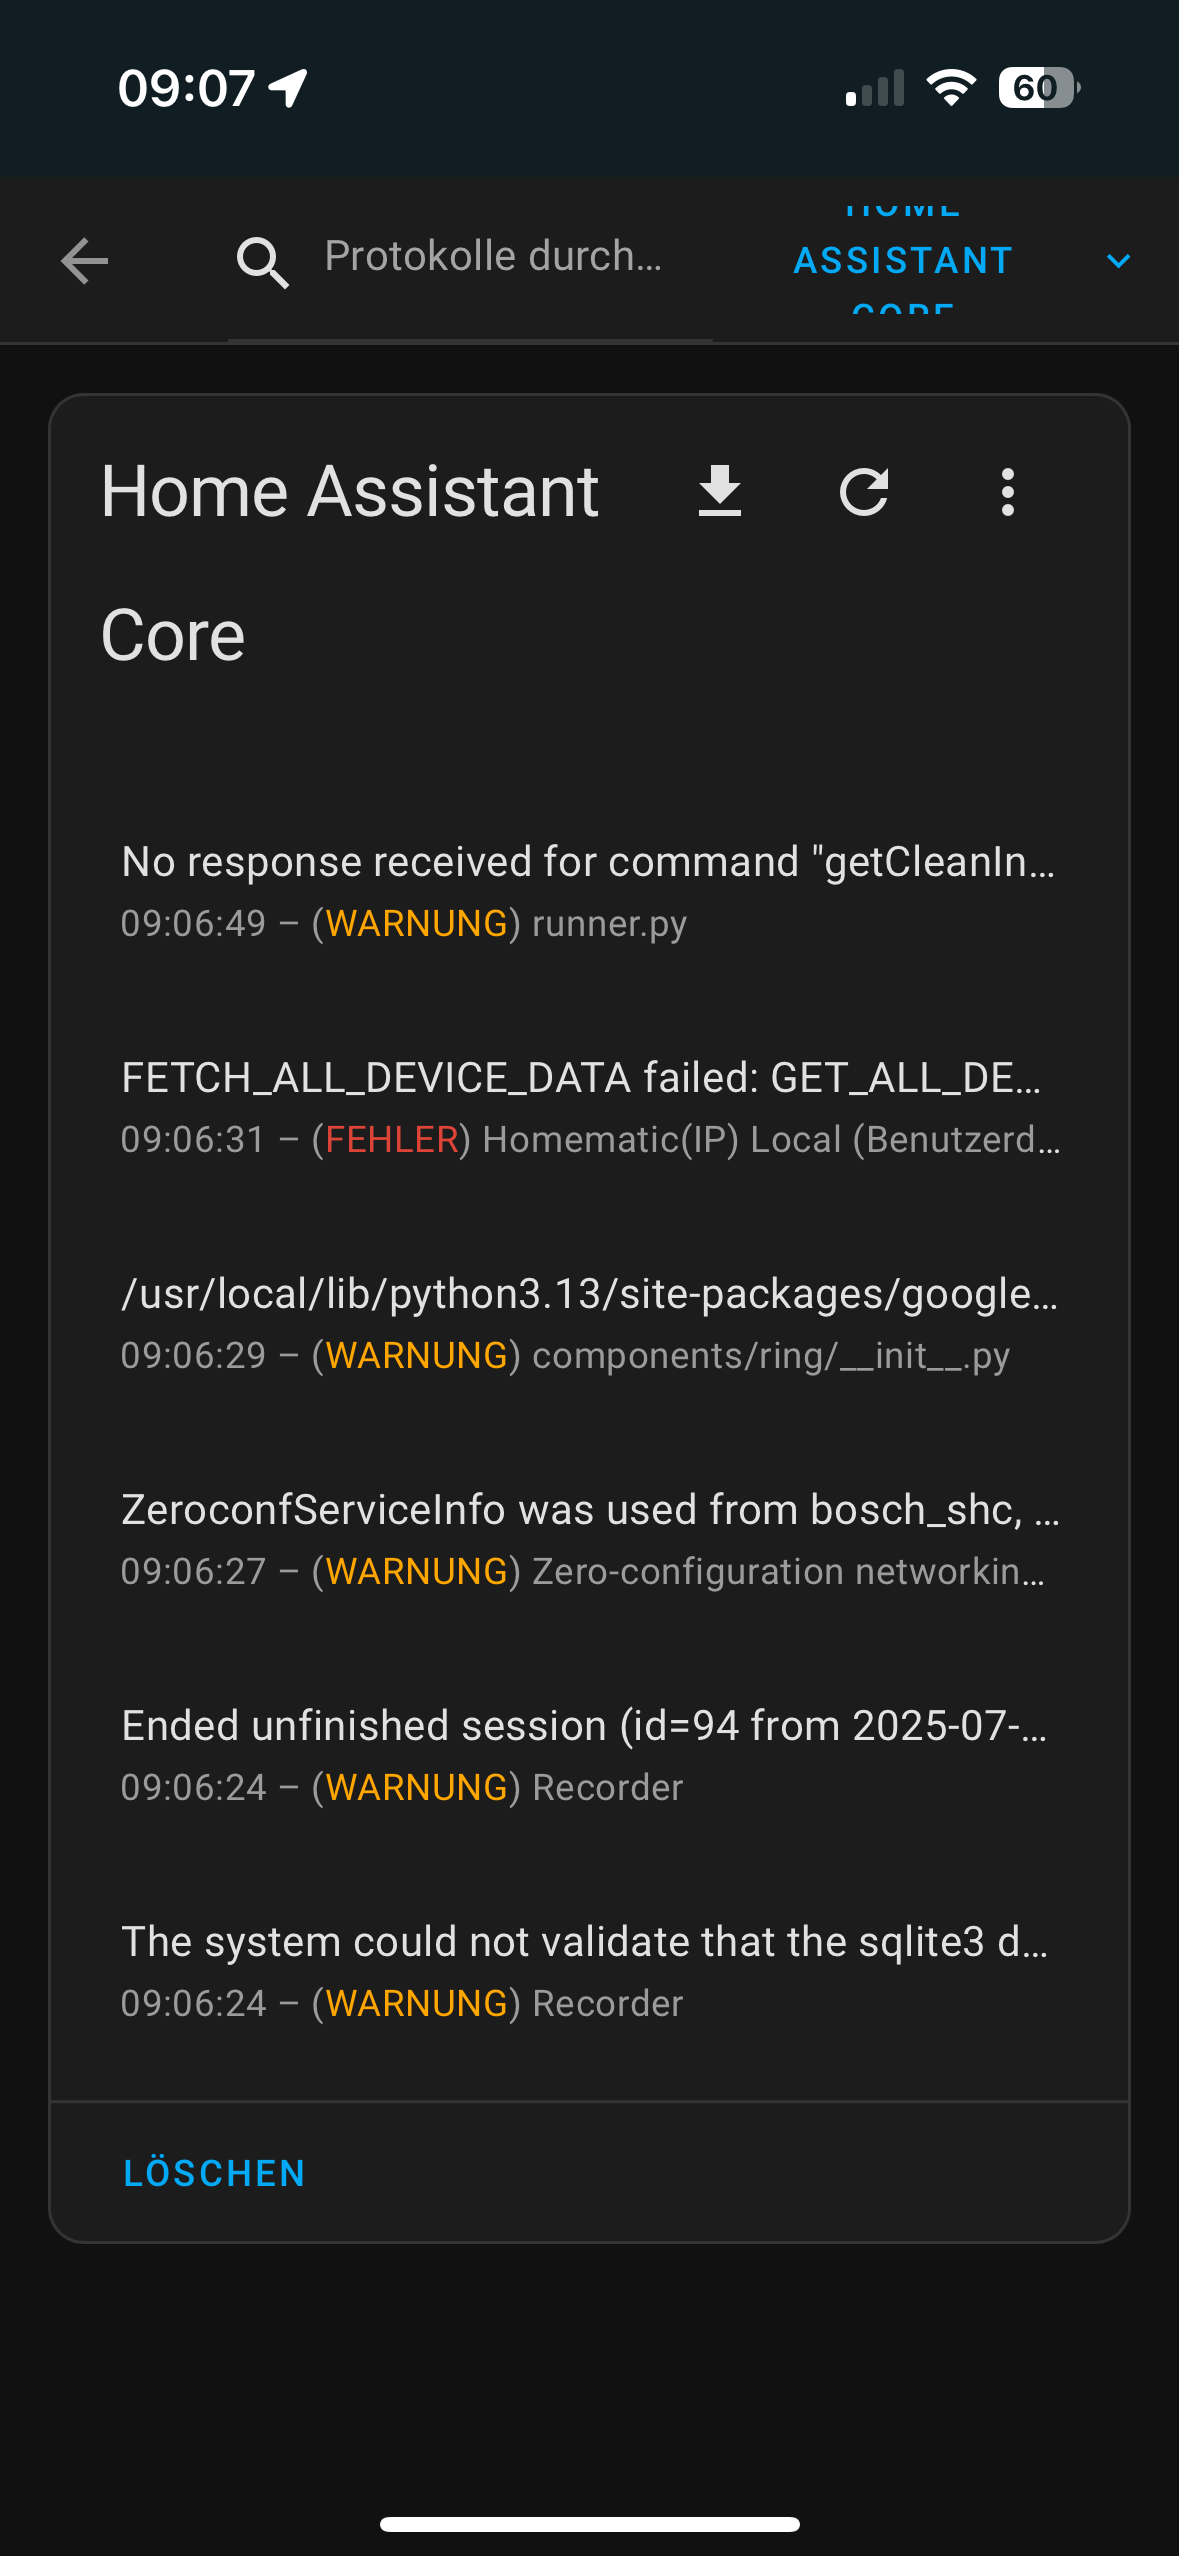Tap the 09:07 clock in status bar
This screenshot has width=1179, height=2556.
[x=186, y=88]
